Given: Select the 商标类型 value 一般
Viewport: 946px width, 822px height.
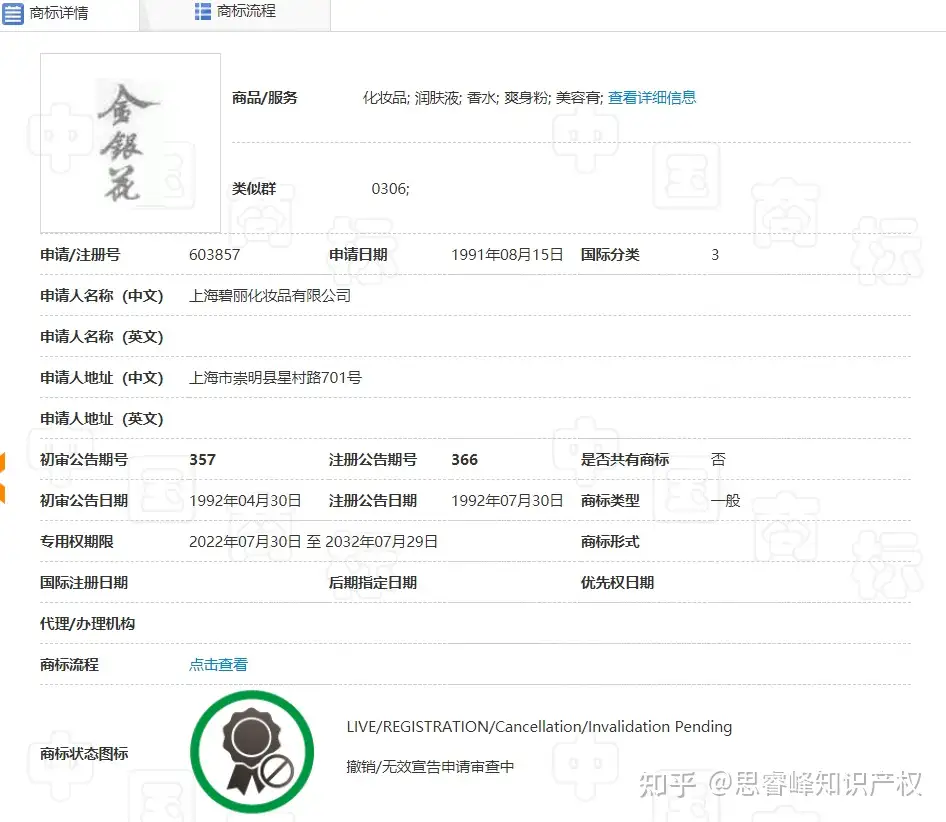Looking at the screenshot, I should [725, 501].
